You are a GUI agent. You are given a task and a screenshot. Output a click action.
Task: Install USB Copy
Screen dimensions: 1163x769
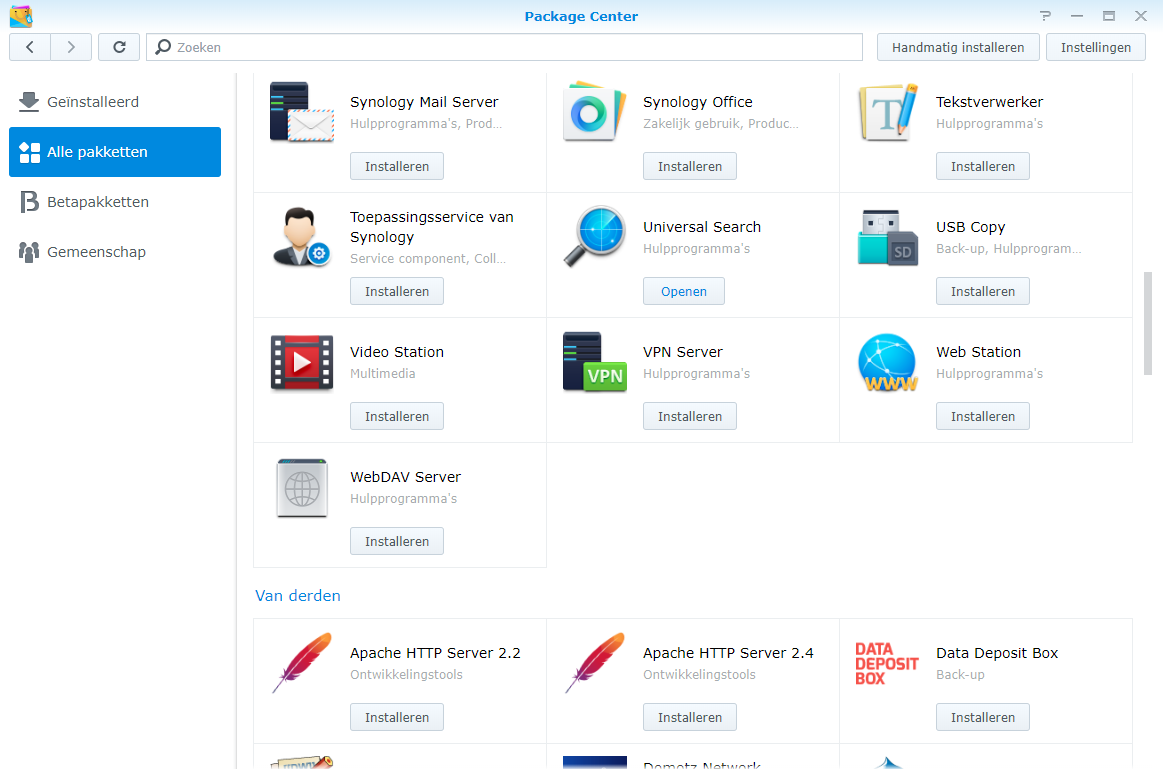[x=983, y=291]
